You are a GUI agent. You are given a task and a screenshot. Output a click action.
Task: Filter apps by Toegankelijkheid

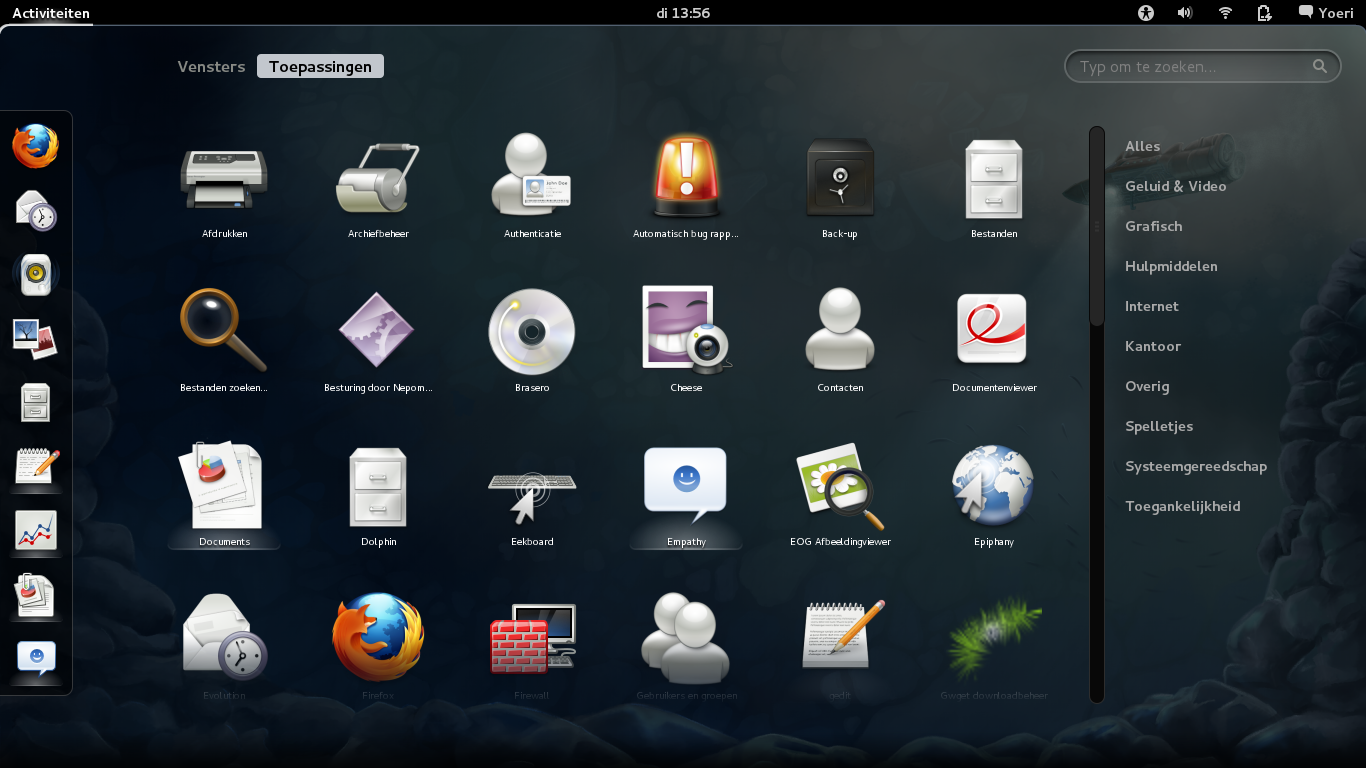pos(1183,506)
